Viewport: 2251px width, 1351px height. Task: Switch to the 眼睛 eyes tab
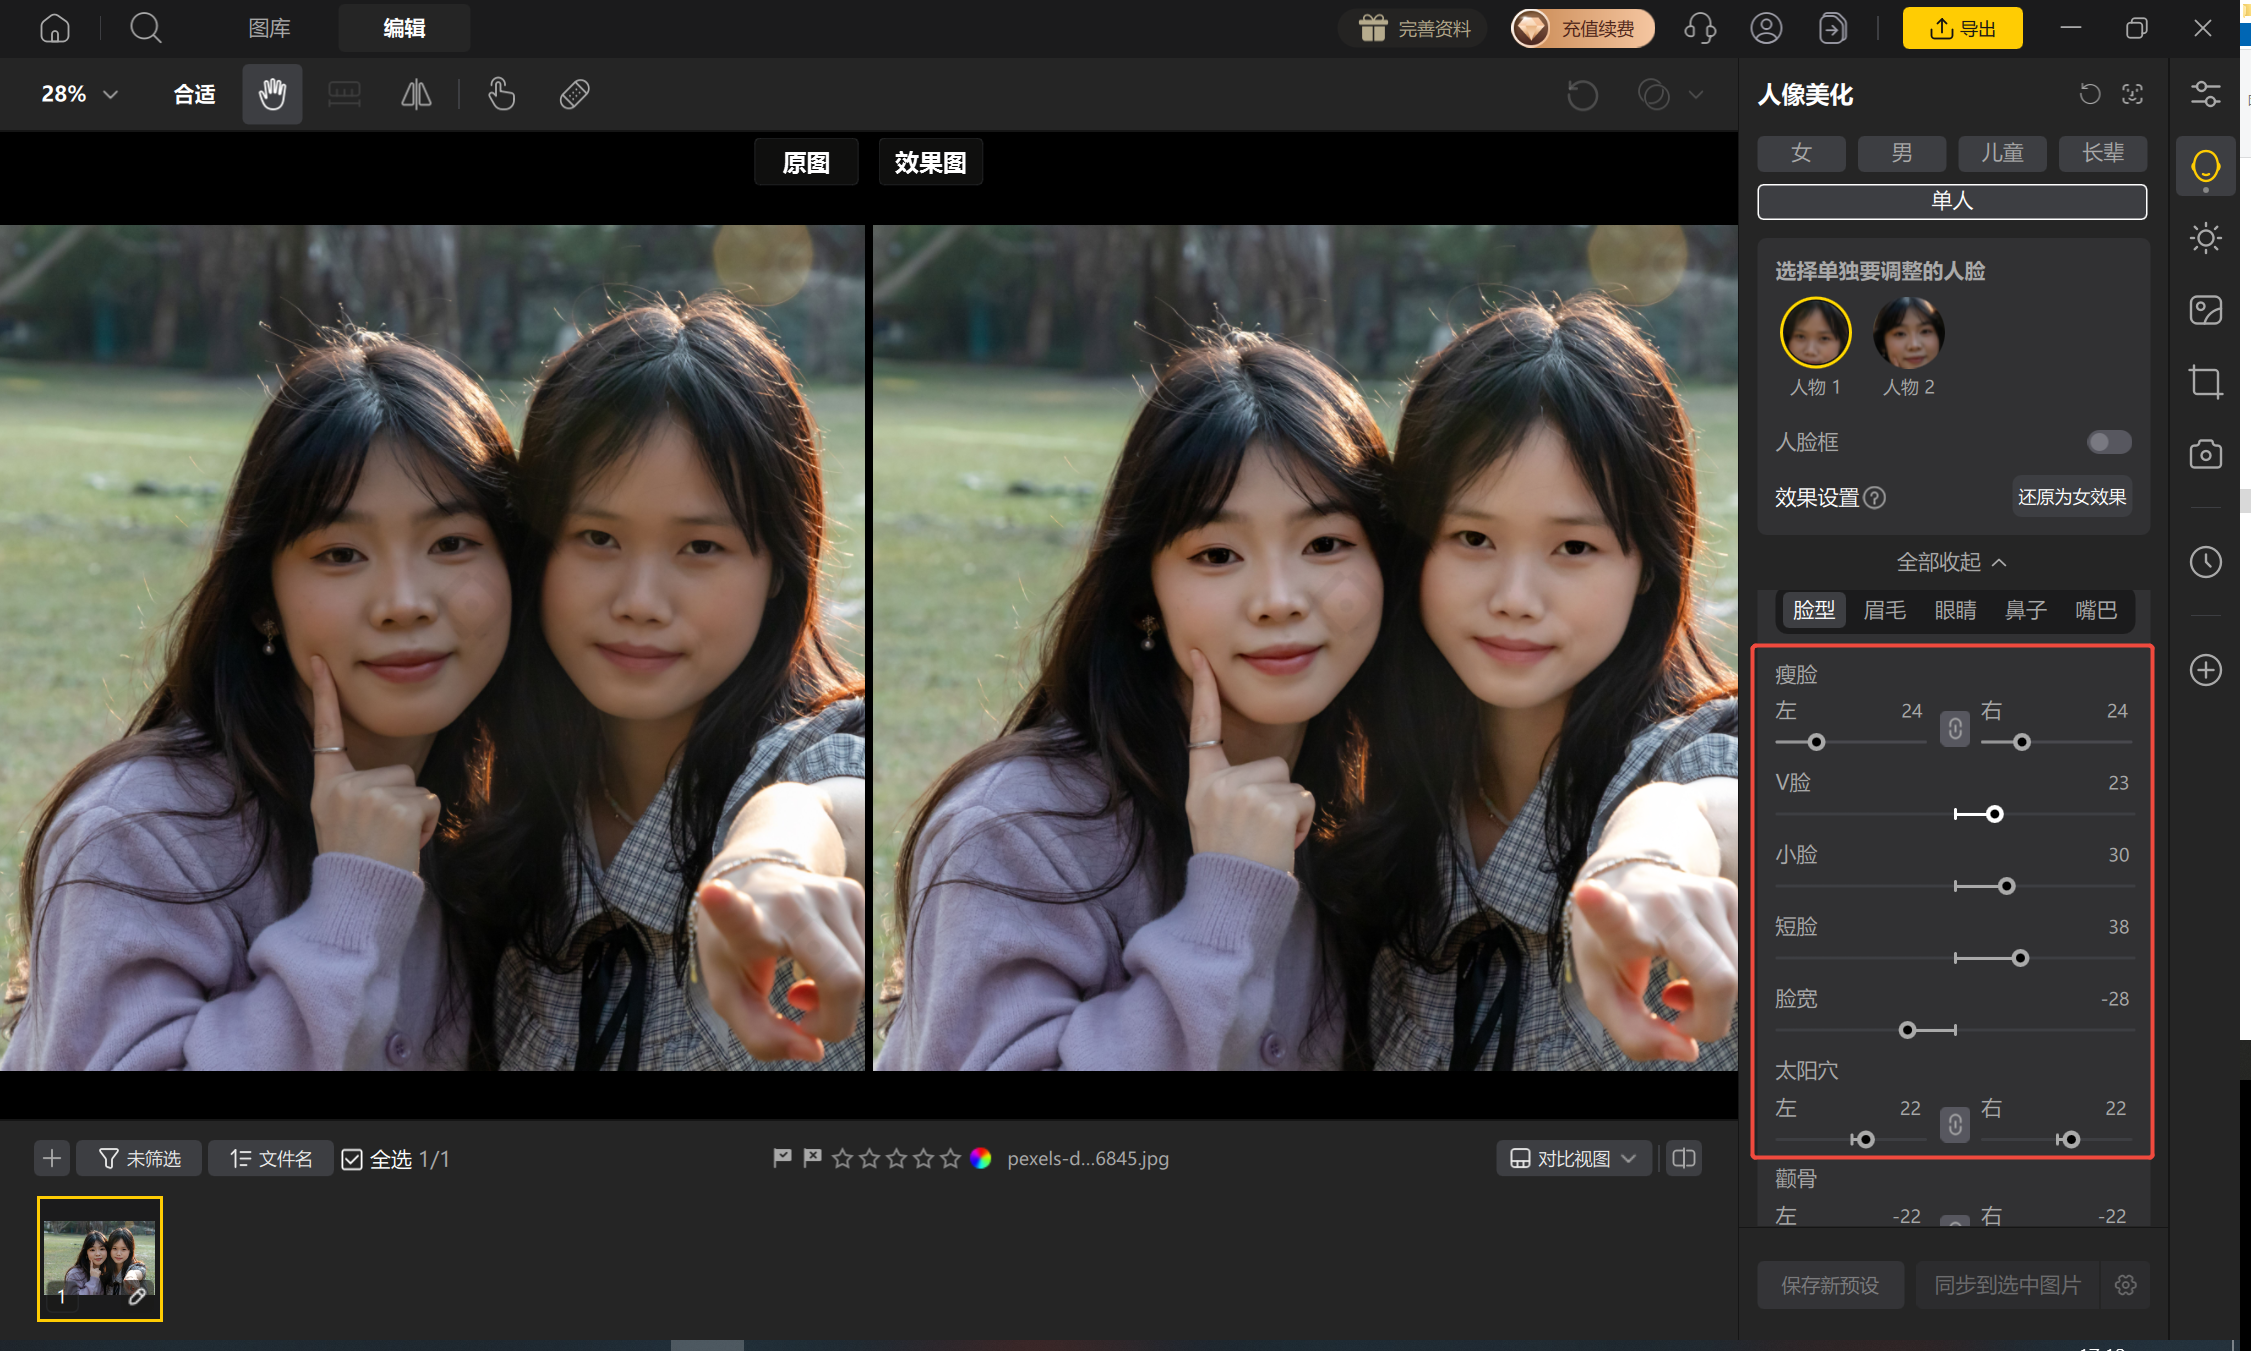tap(1955, 610)
